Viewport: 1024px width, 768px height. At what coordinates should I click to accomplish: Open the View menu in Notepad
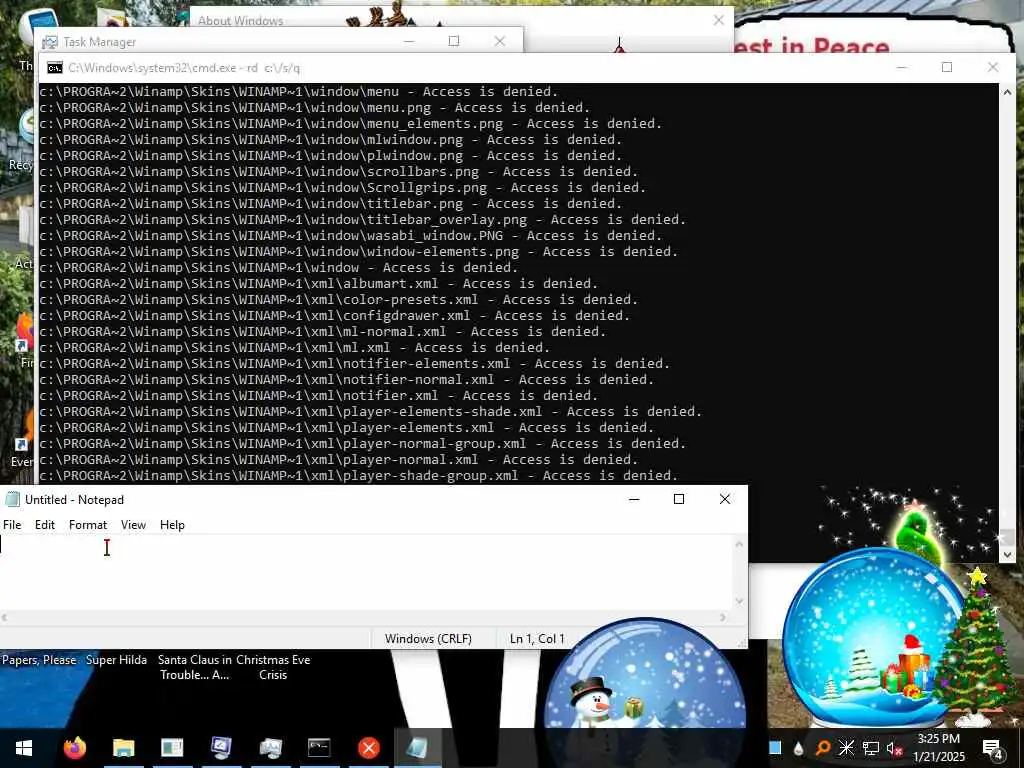pyautogui.click(x=133, y=525)
